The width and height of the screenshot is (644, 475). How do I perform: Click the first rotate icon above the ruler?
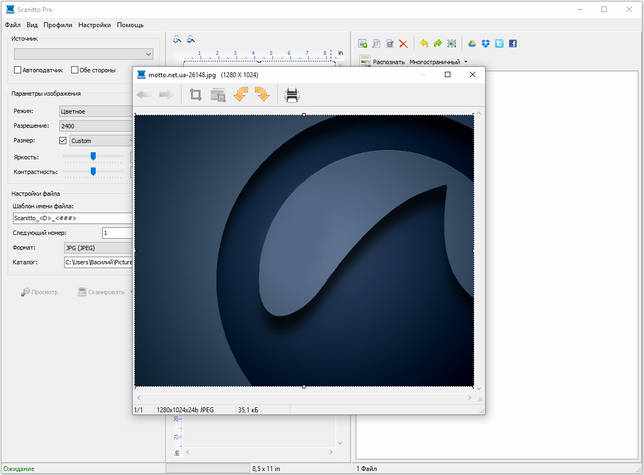(x=177, y=40)
